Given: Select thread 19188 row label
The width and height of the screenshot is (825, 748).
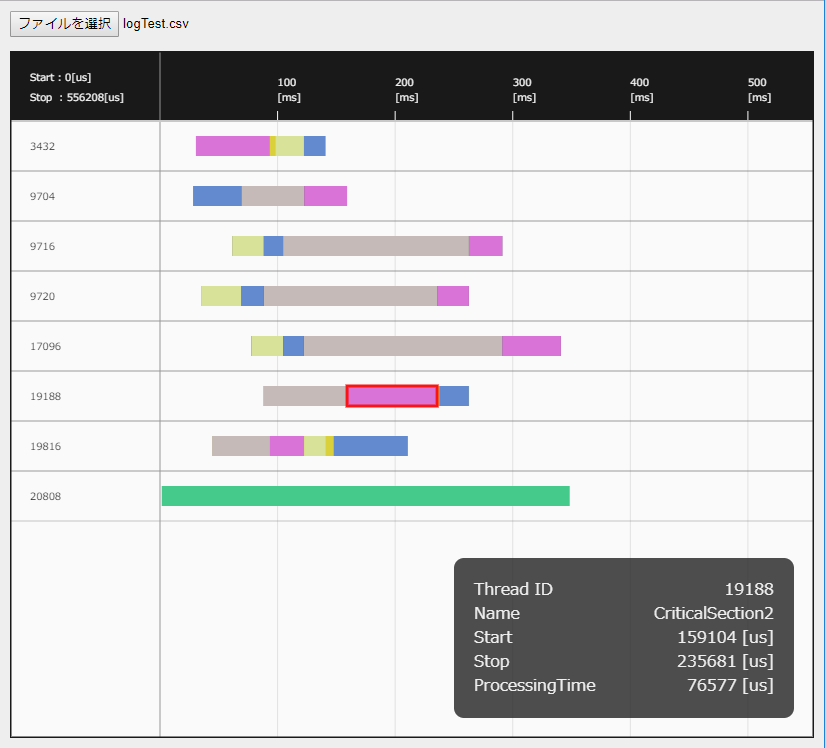Looking at the screenshot, I should 45,396.
